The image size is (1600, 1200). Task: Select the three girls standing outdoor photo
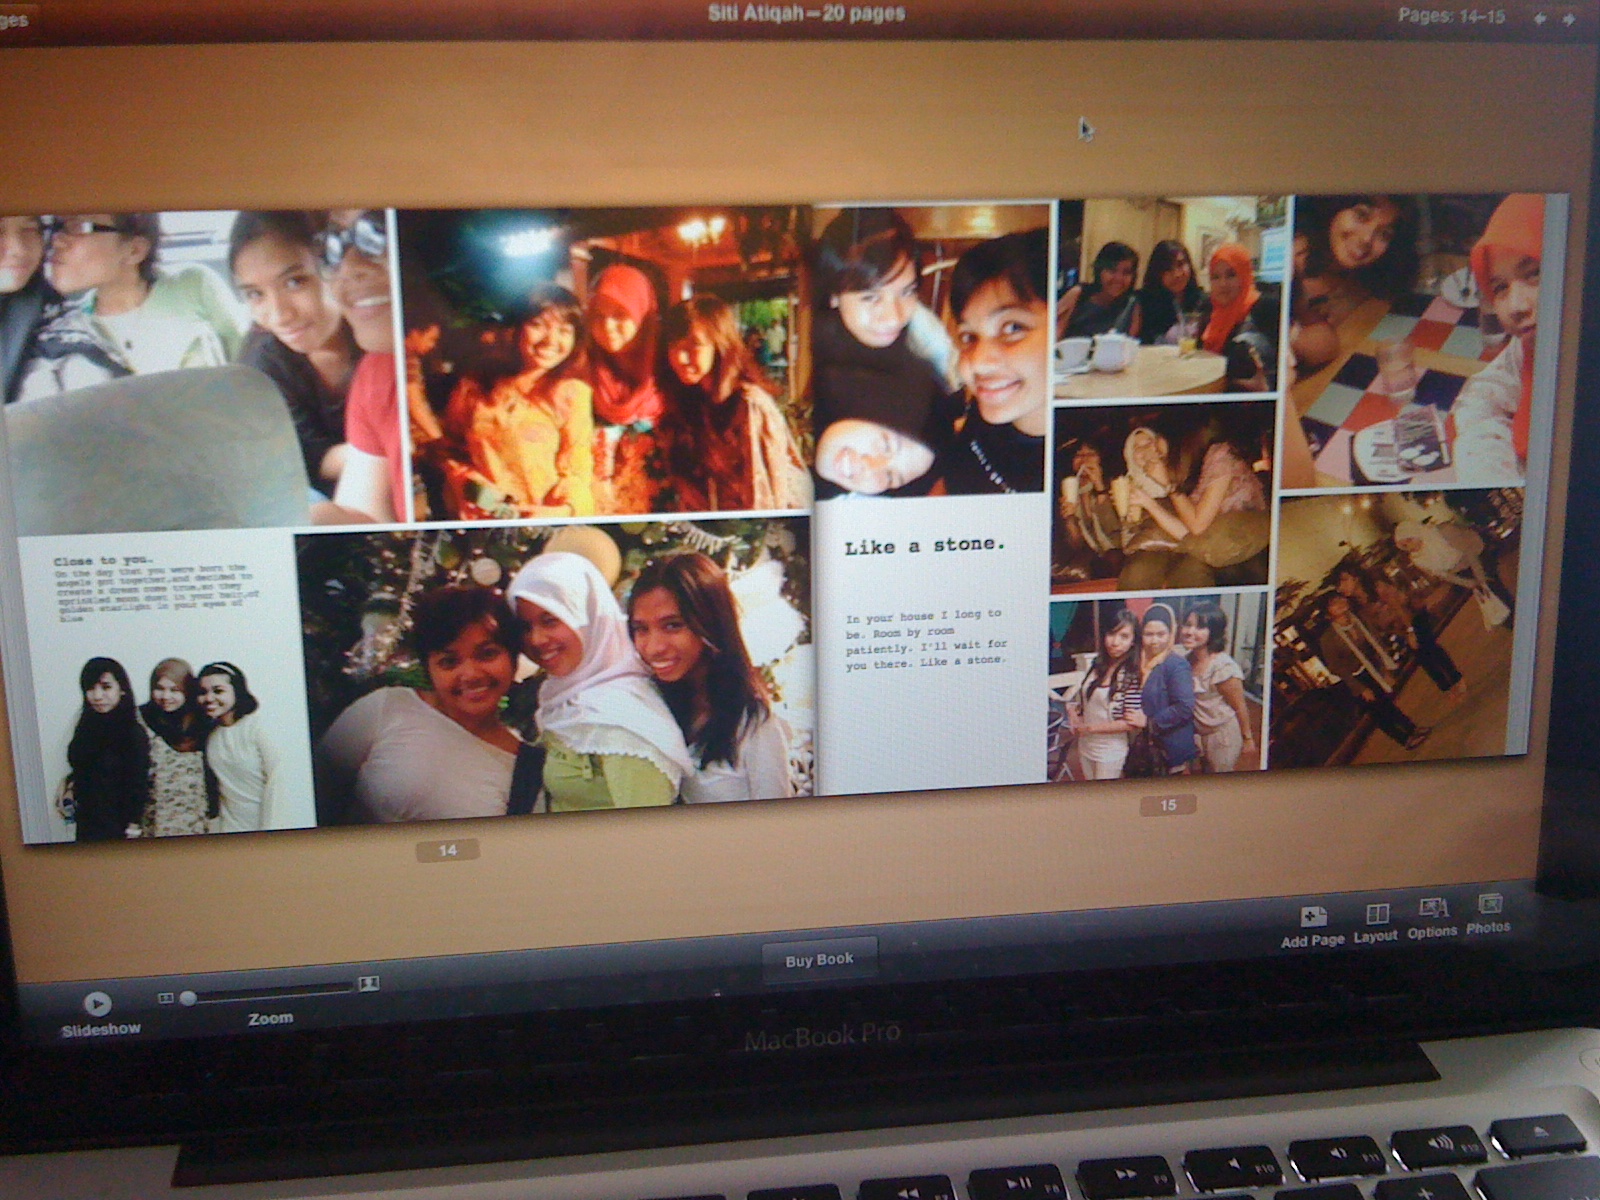(x=1157, y=688)
